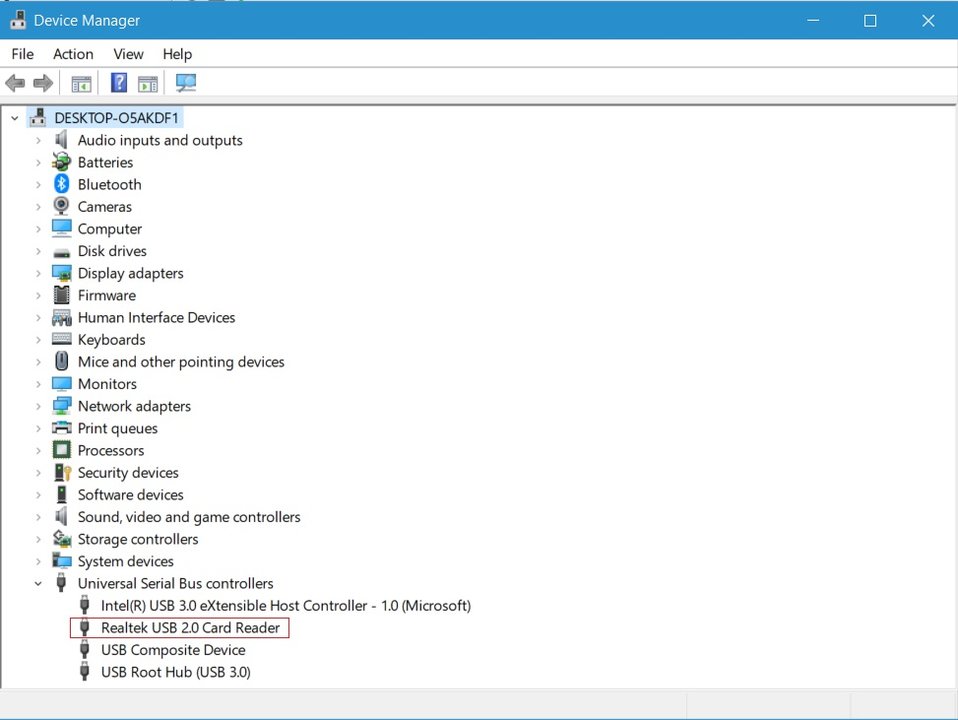Screen dimensions: 958x720
Task: Select the Monitors category label
Action: [x=107, y=384]
